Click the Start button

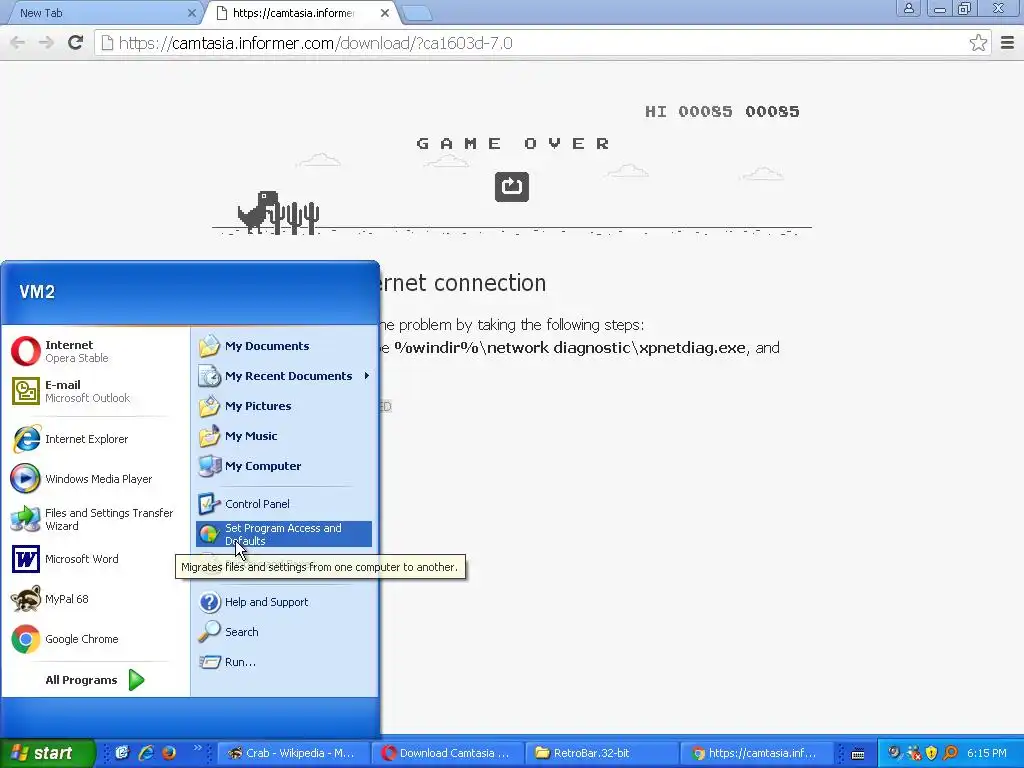click(46, 753)
